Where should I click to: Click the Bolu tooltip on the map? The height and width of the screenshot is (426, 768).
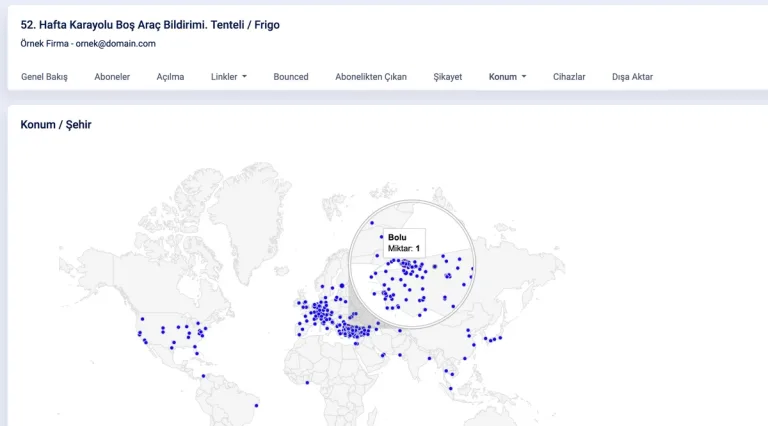pos(404,242)
